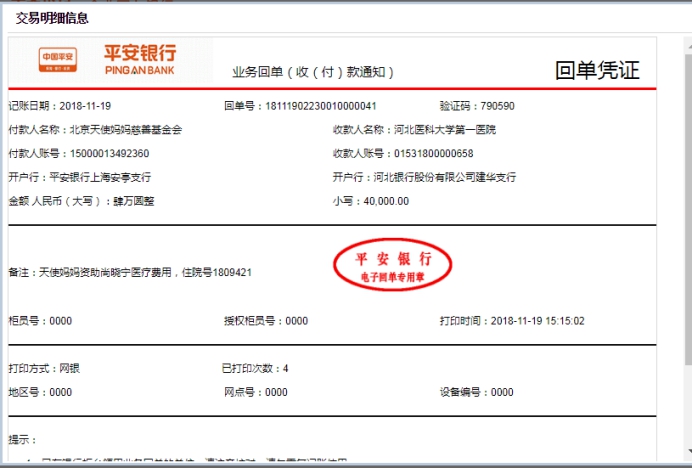Click the 已打印次数 4 field
The width and height of the screenshot is (692, 468).
coord(255,368)
